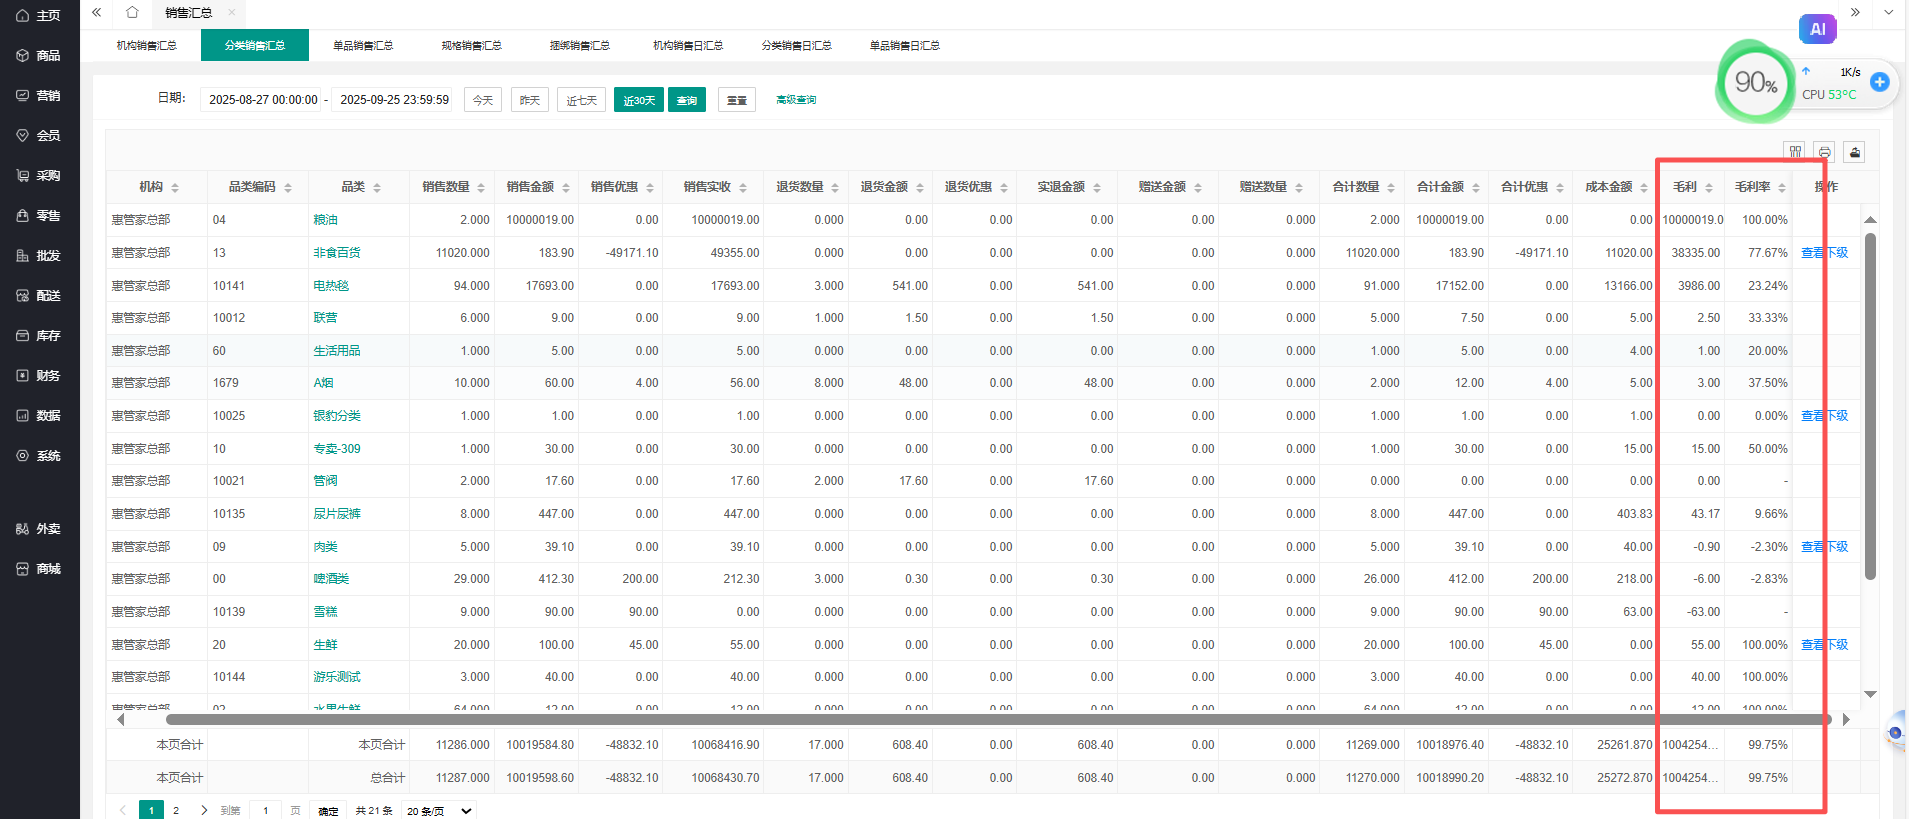Click the blue plus on CPU widget
The height and width of the screenshot is (819, 1909).
click(x=1880, y=82)
